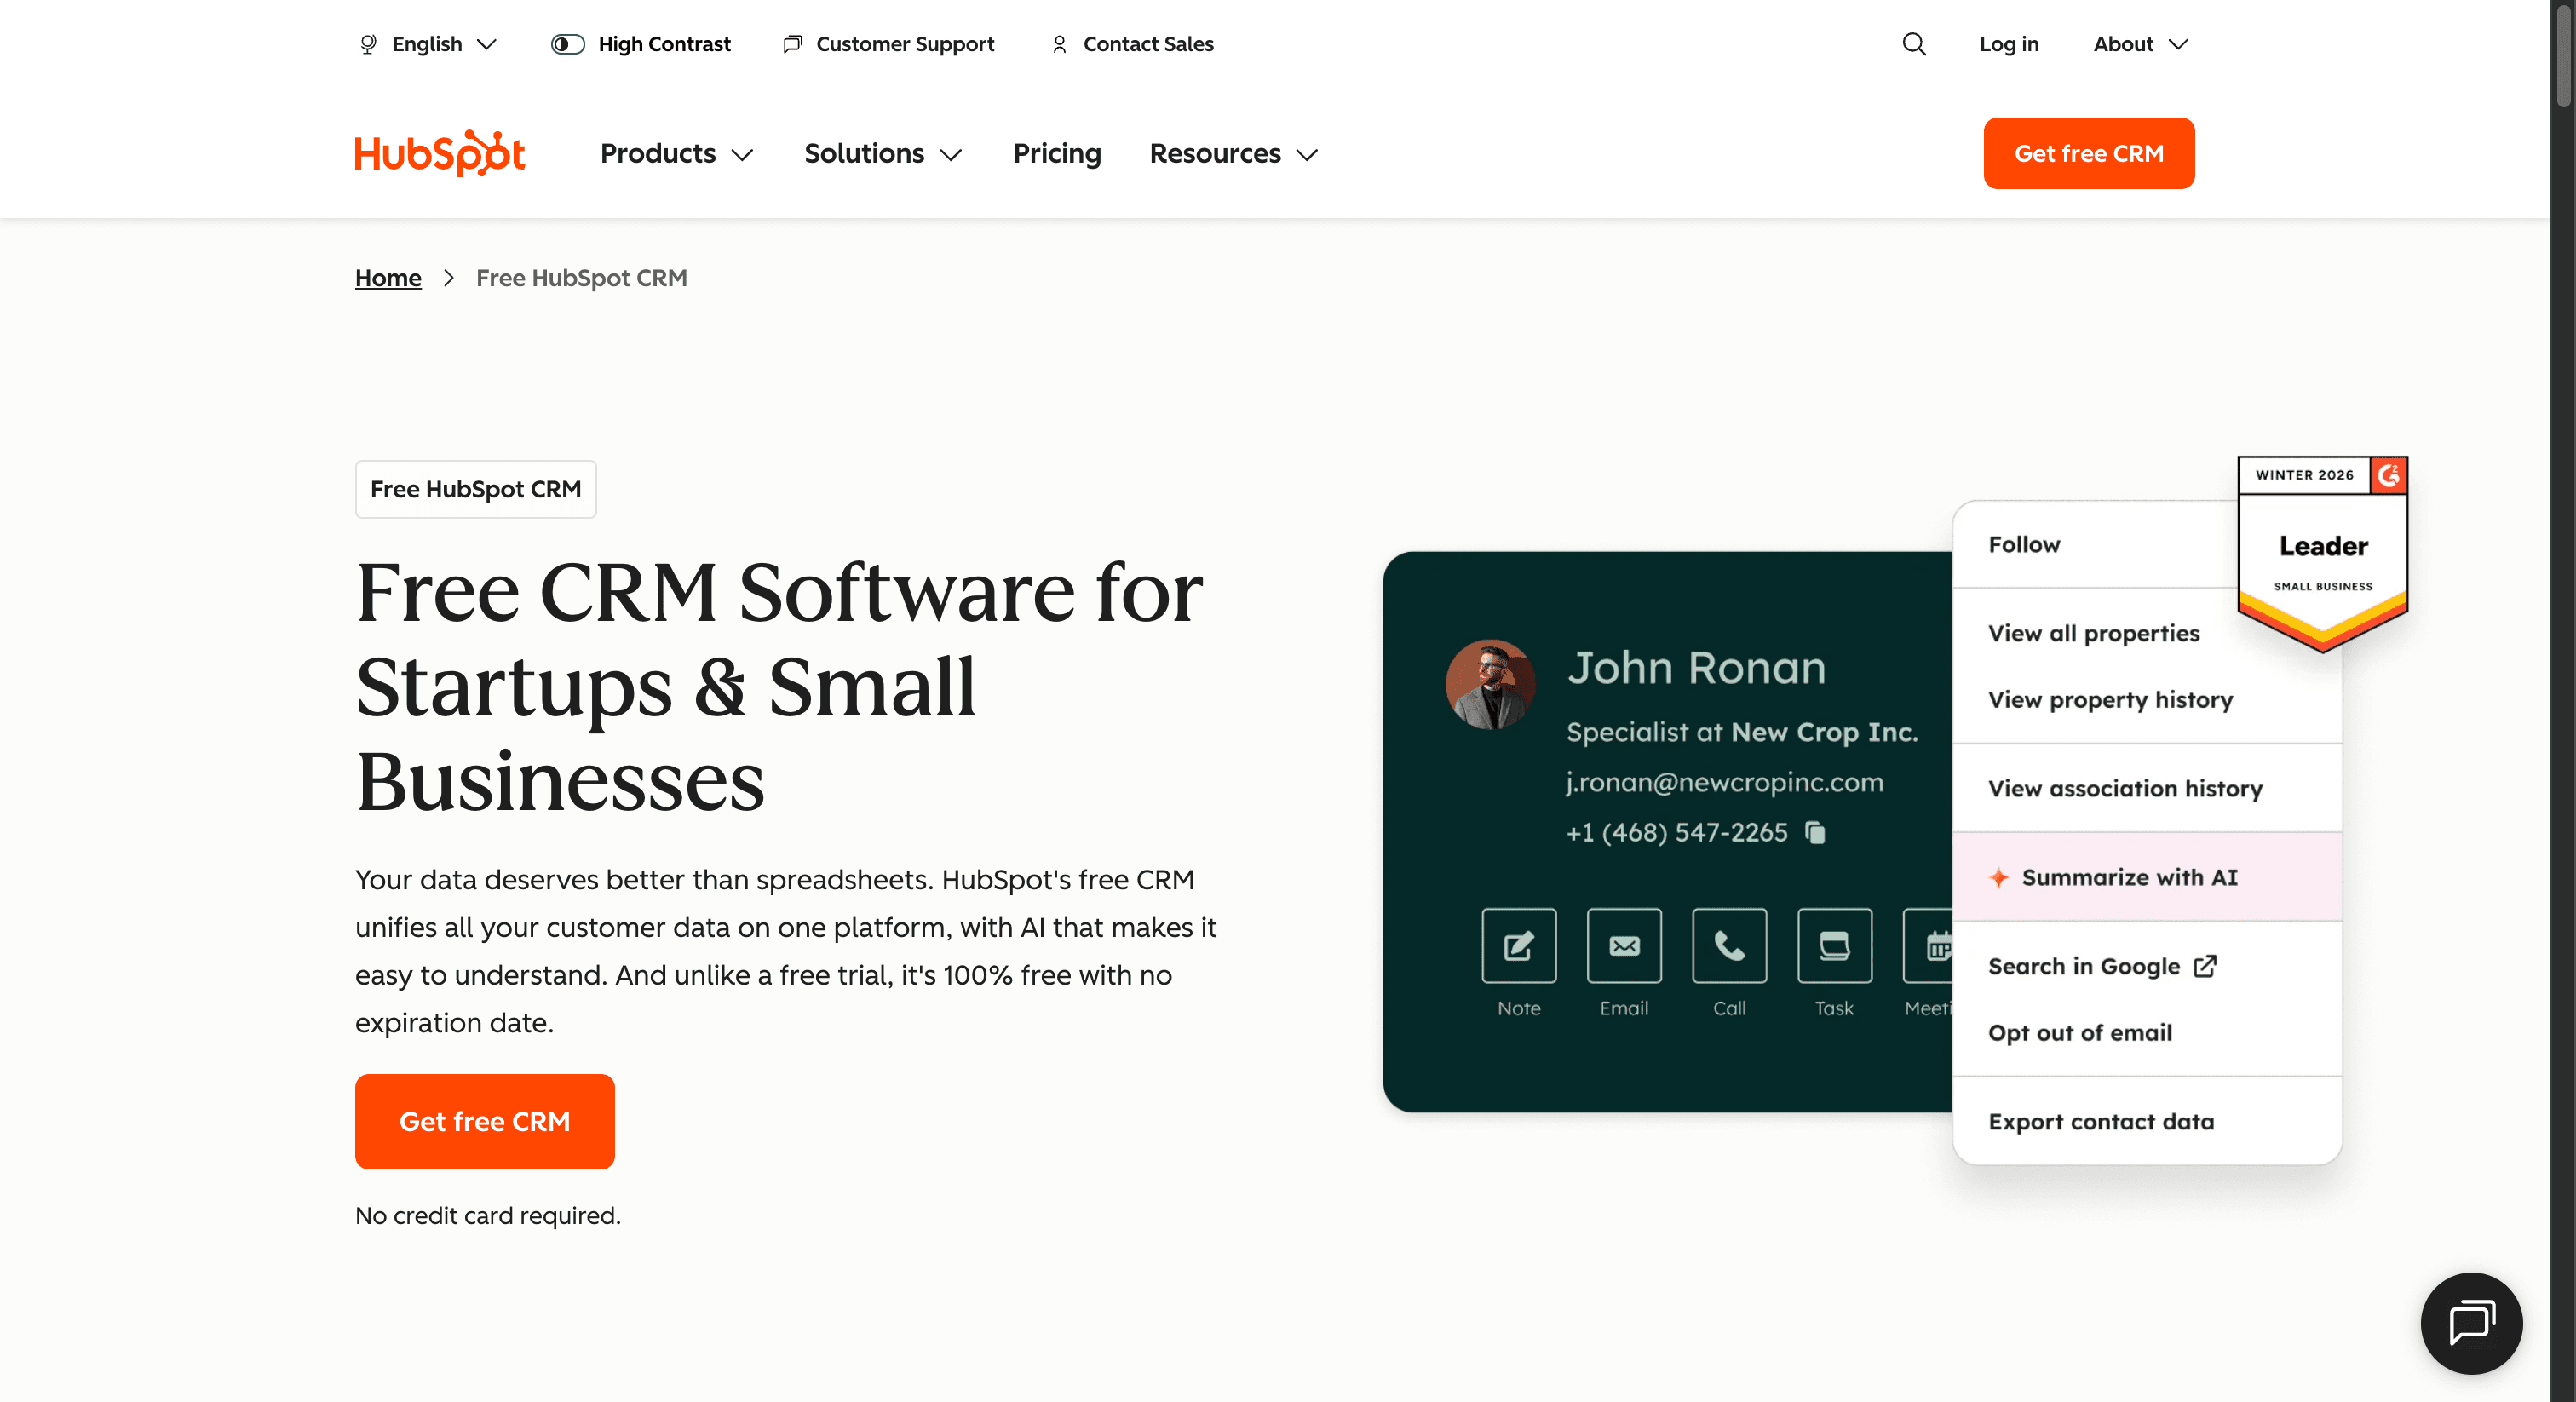Choose Export contact data from the menu
Screen dimensions: 2576x1402
(2101, 1121)
